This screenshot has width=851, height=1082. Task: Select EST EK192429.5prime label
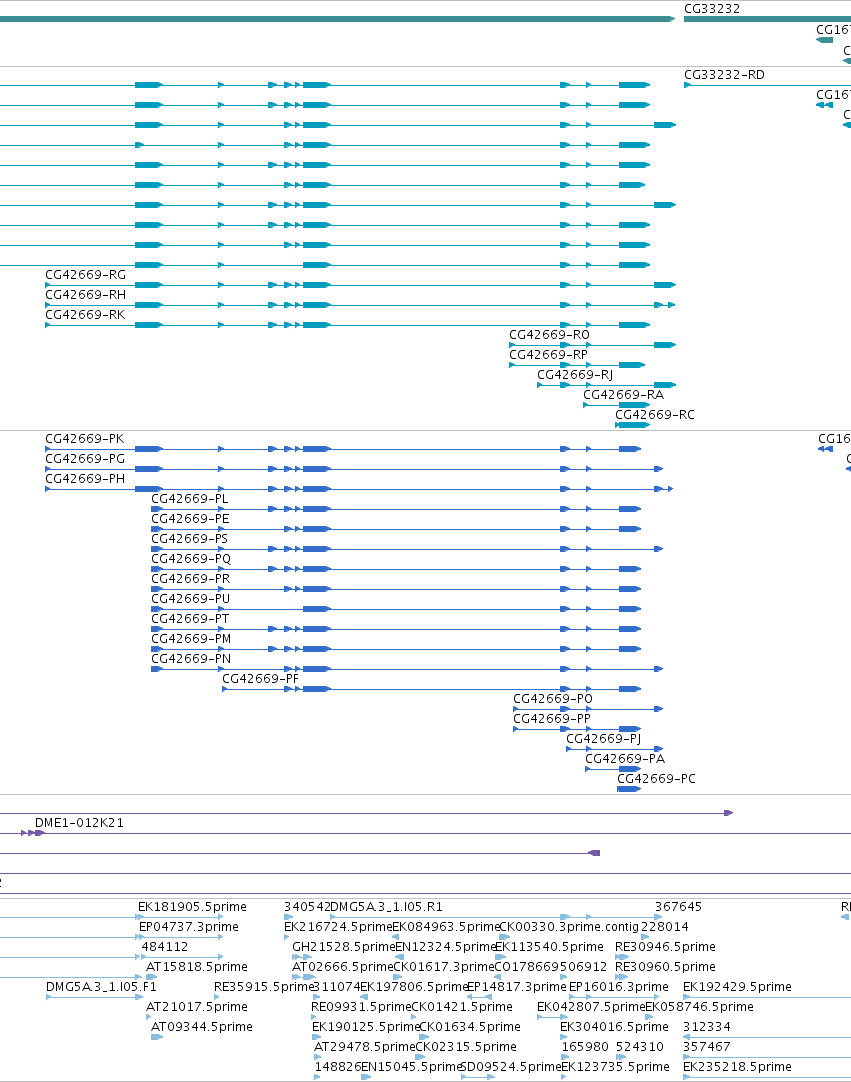[x=737, y=987]
